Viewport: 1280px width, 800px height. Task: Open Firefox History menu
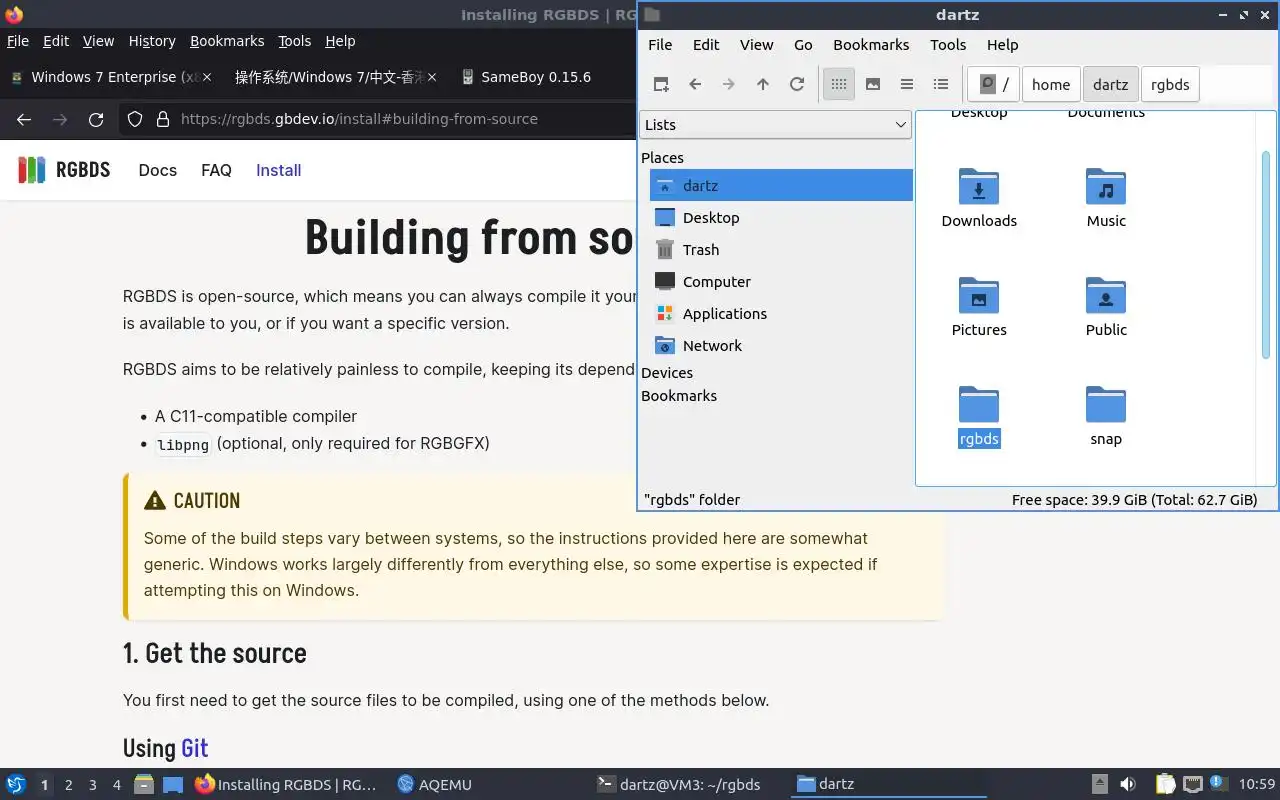coord(152,41)
